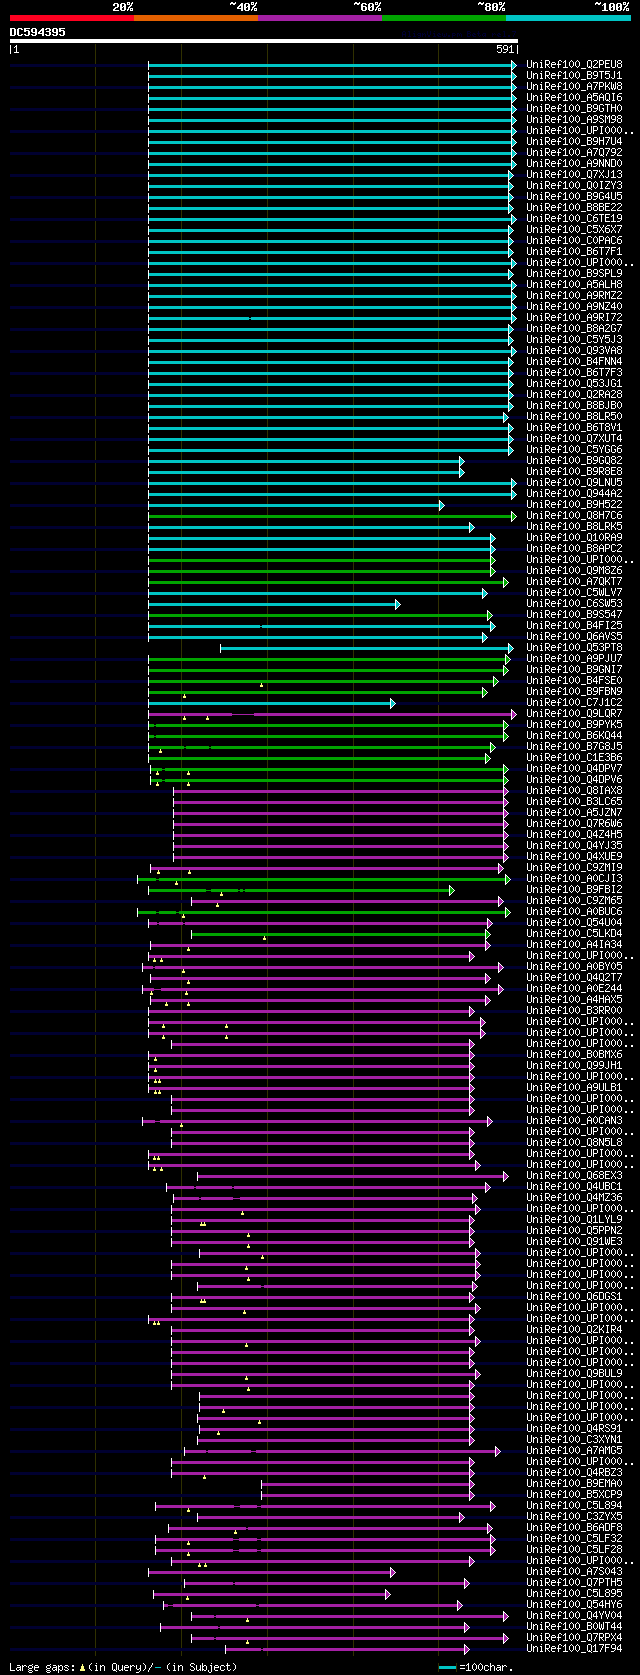
Task: Select the UniRef100_Q8H7C6 label
Action: click(574, 515)
